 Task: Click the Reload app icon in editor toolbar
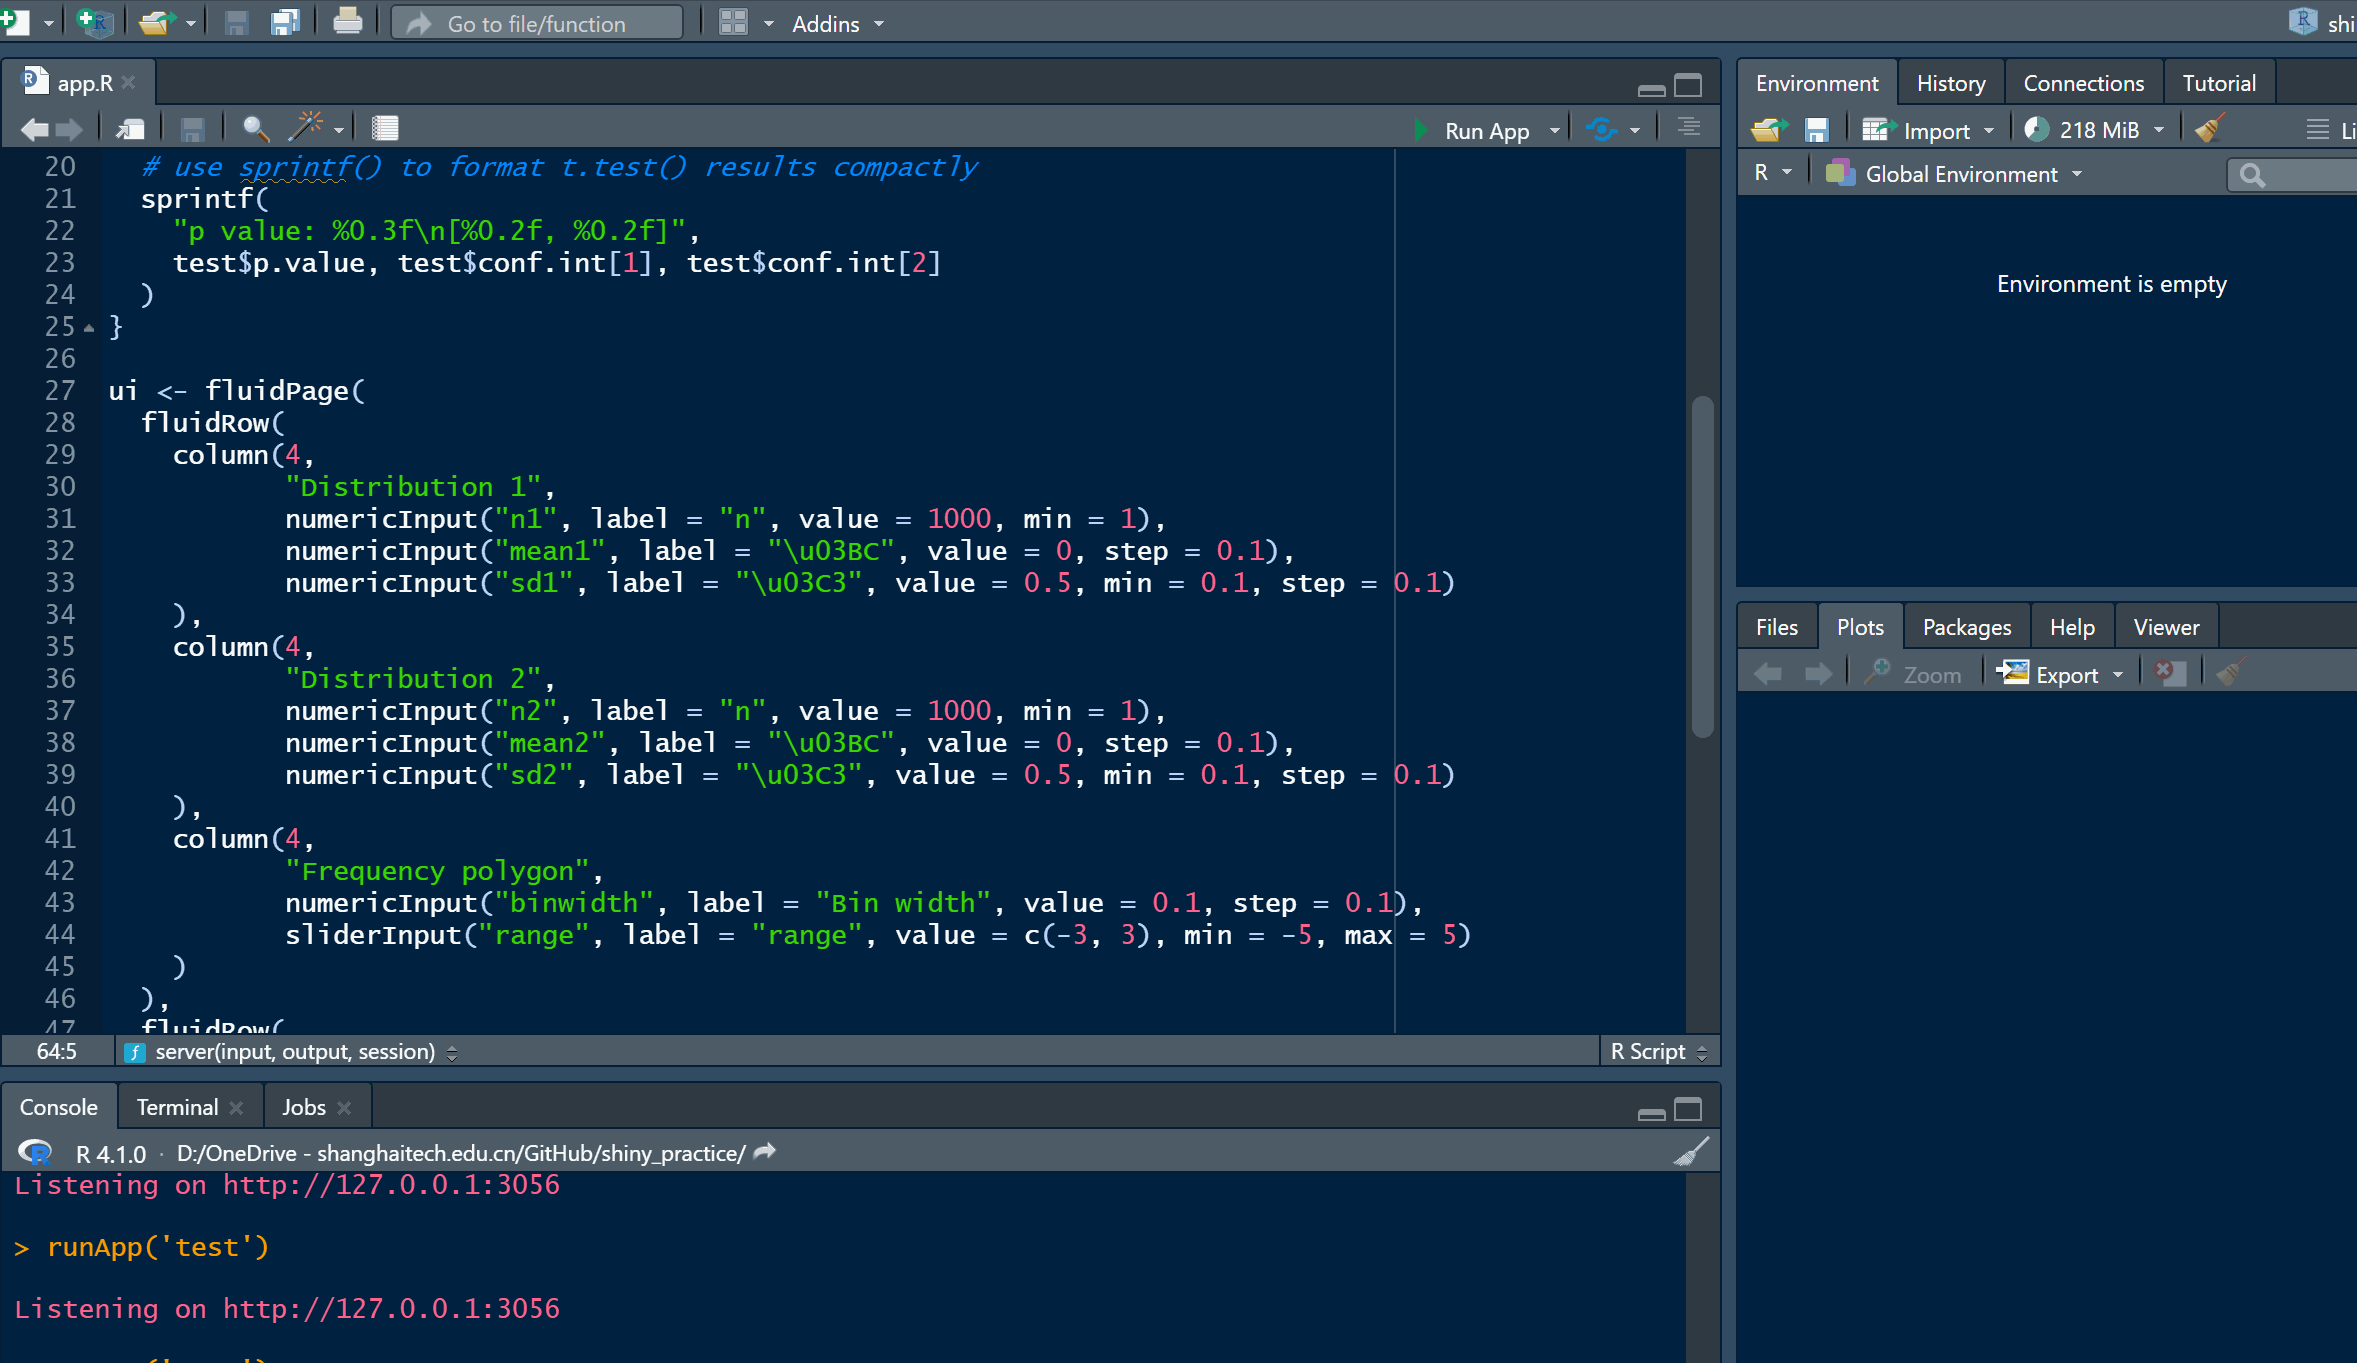[x=1601, y=130]
